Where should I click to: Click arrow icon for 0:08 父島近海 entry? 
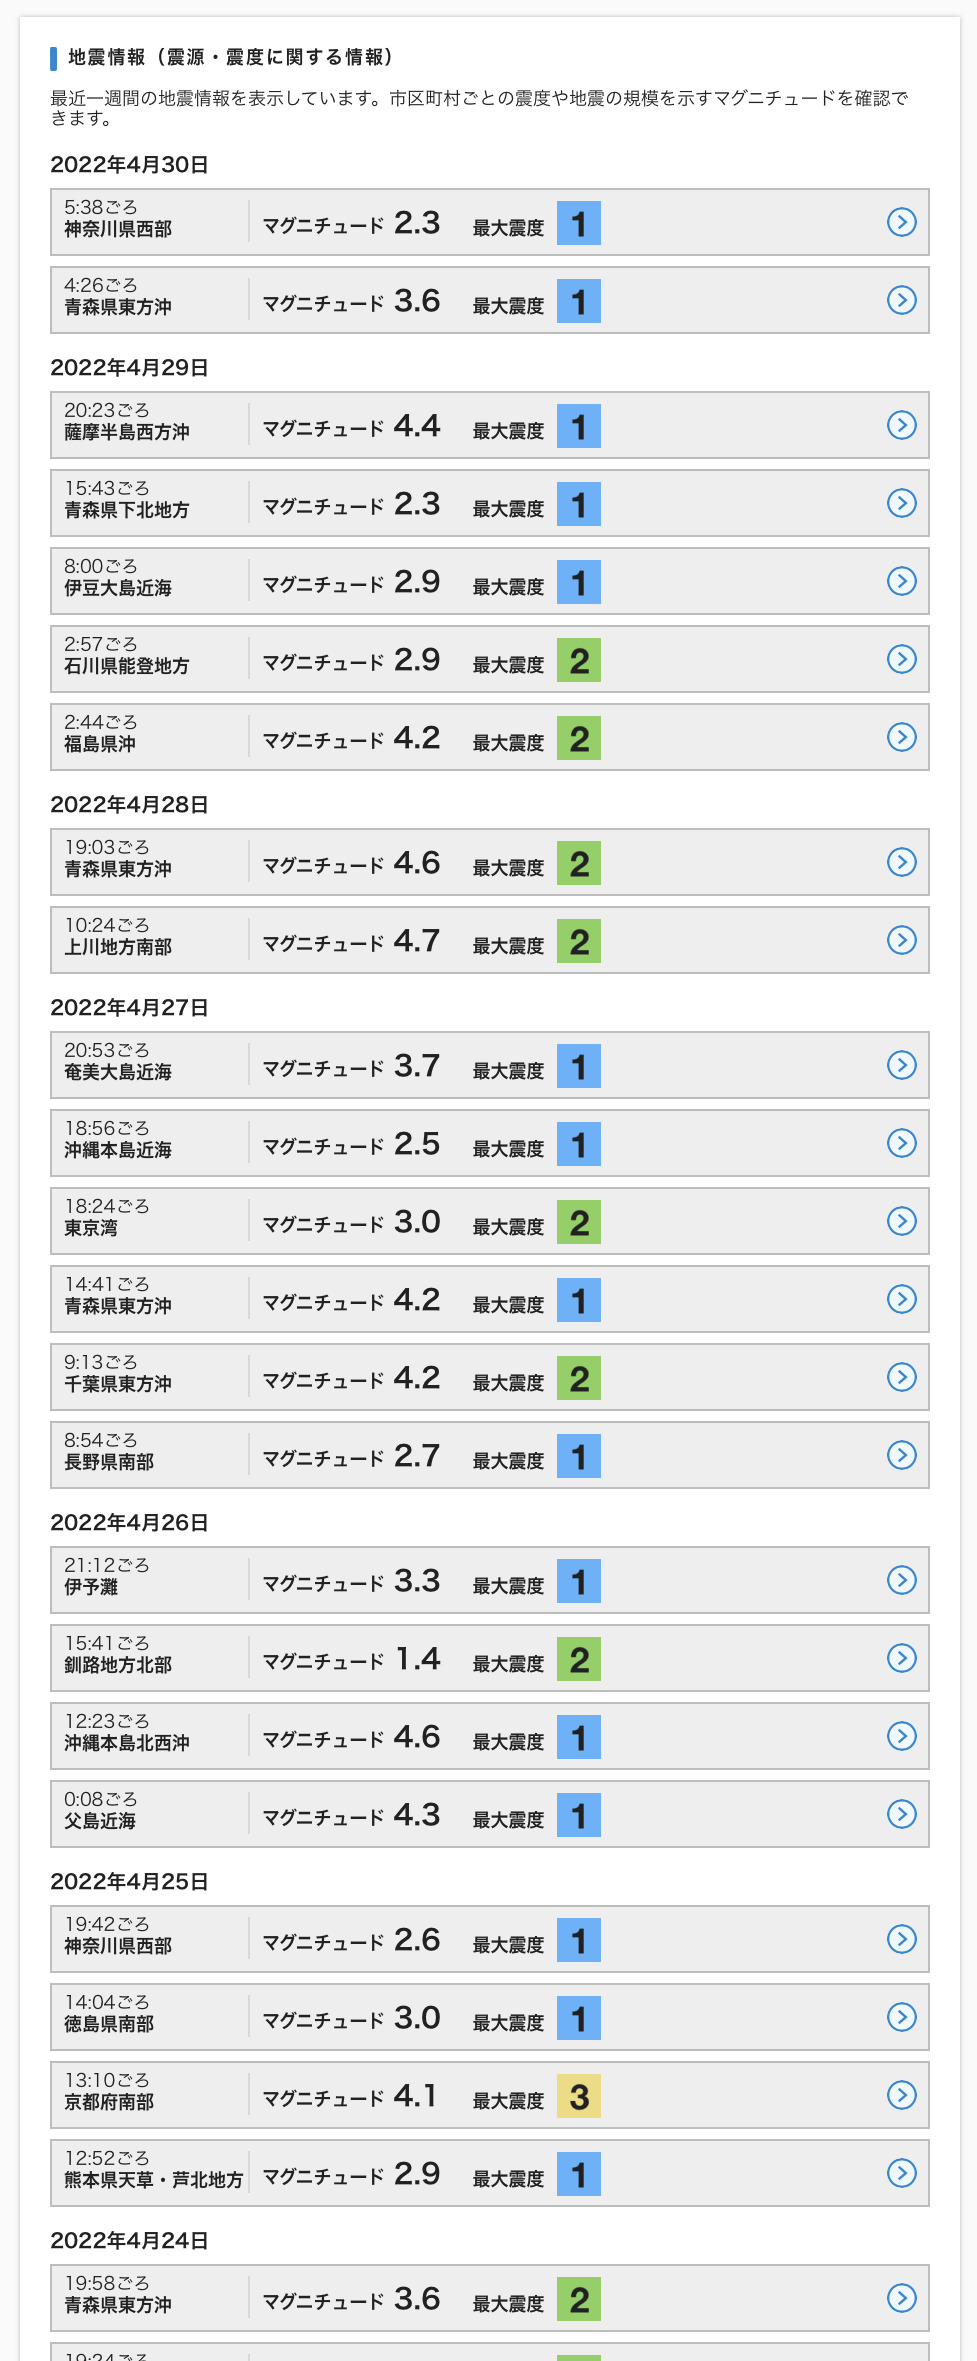tap(902, 1814)
